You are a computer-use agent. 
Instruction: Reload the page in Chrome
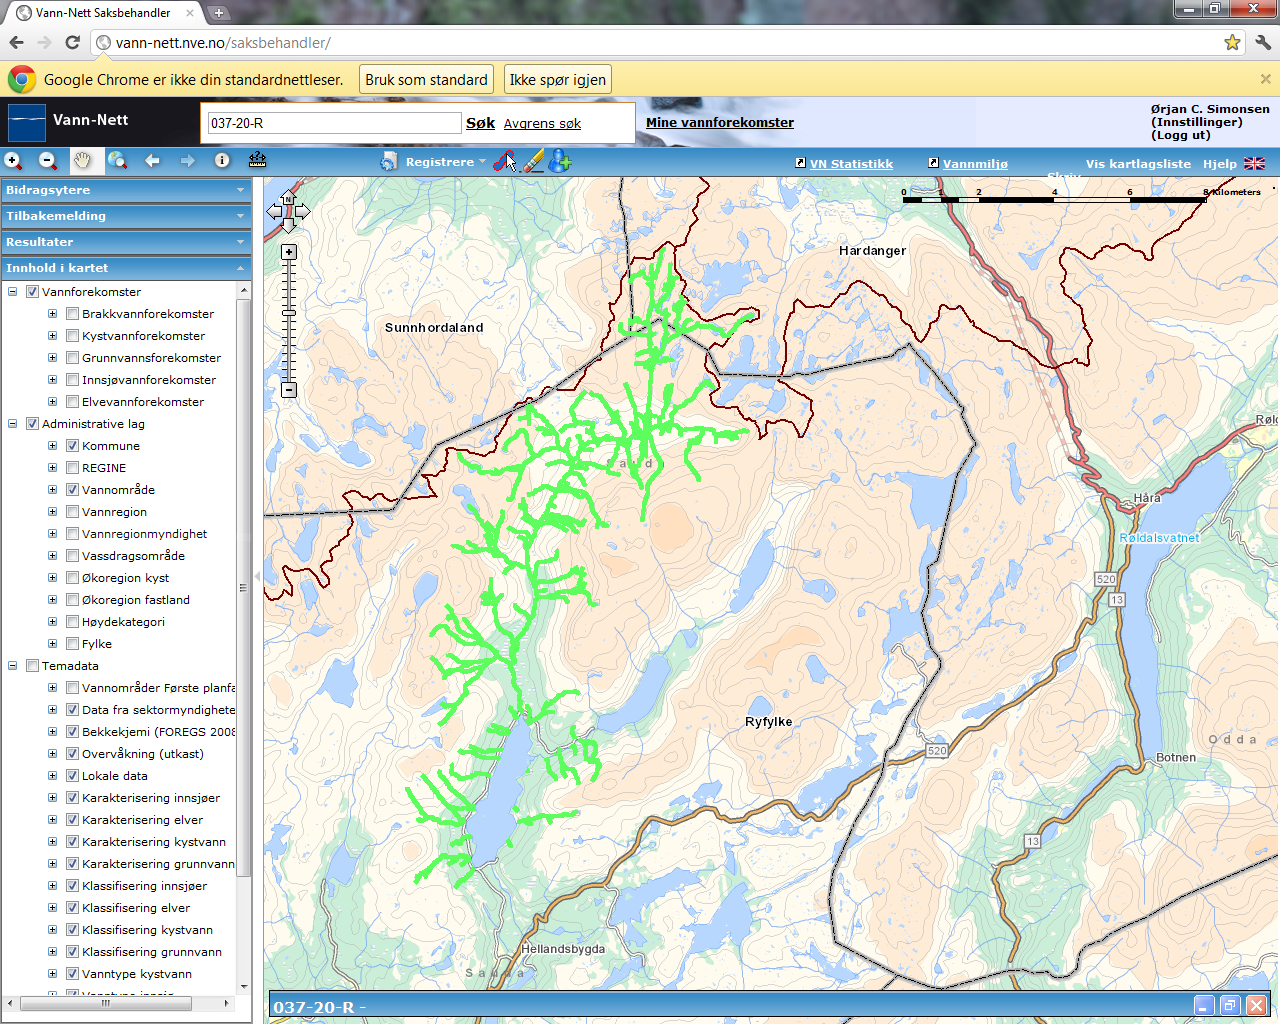pyautogui.click(x=72, y=42)
